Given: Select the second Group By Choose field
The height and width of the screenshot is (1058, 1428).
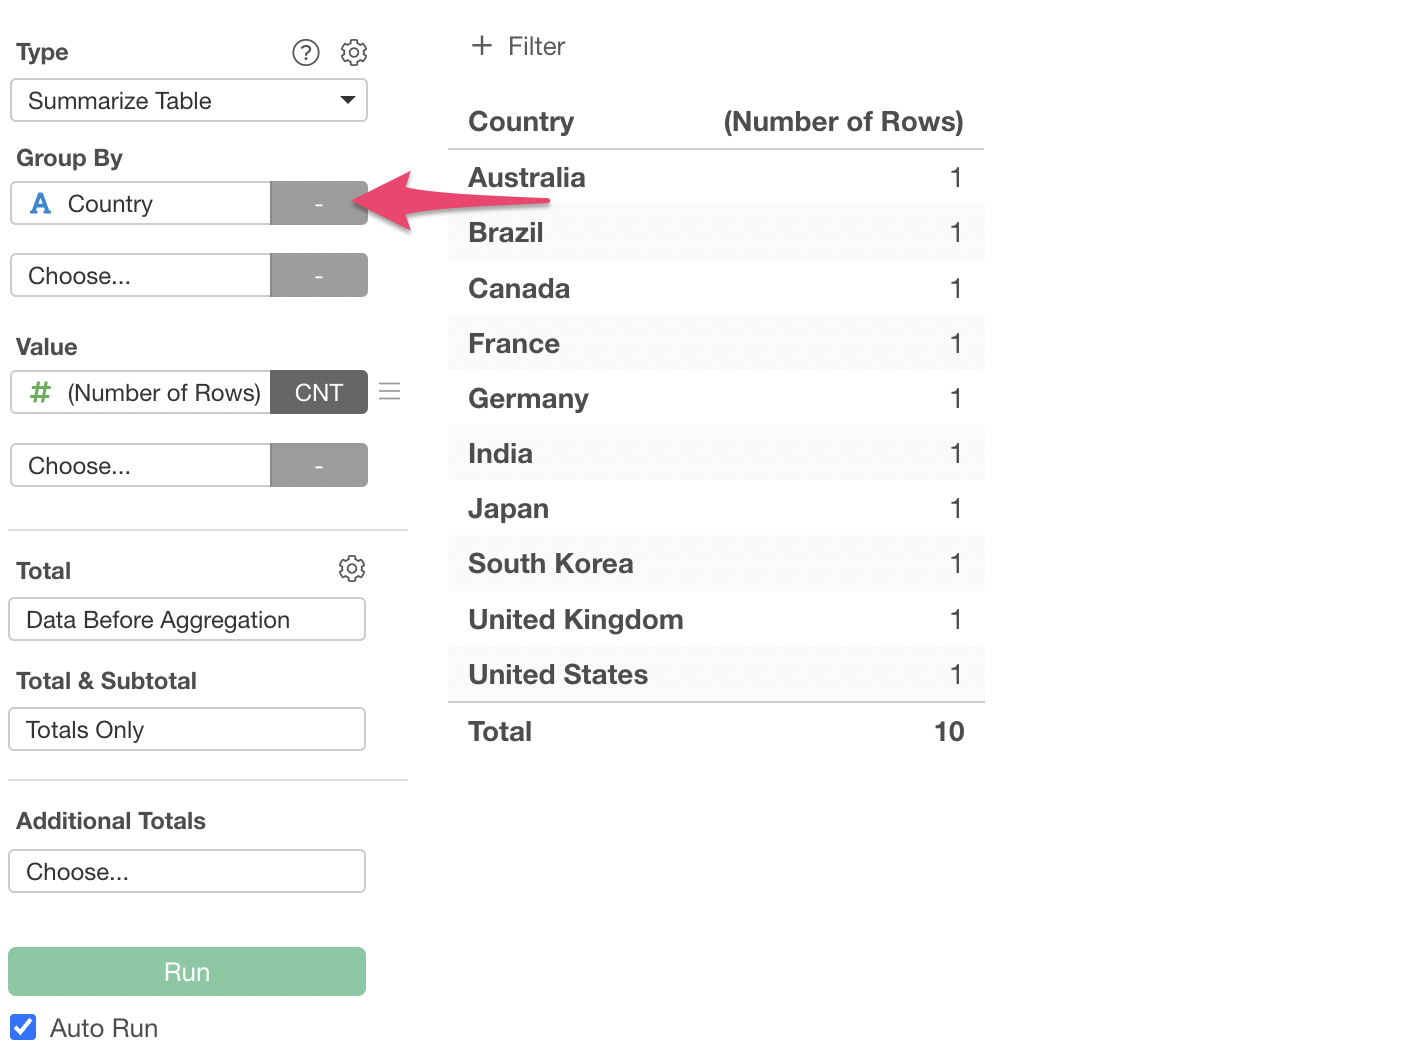Looking at the screenshot, I should [140, 276].
